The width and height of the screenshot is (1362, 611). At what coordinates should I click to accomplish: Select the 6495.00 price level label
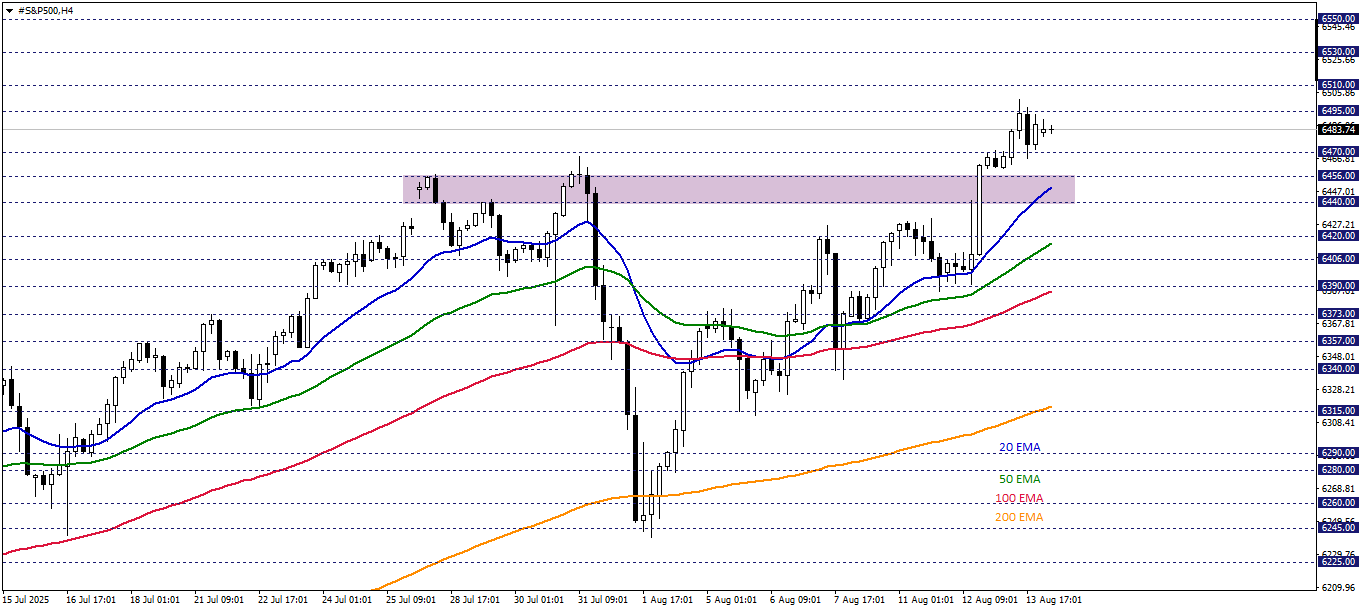tap(1338, 110)
